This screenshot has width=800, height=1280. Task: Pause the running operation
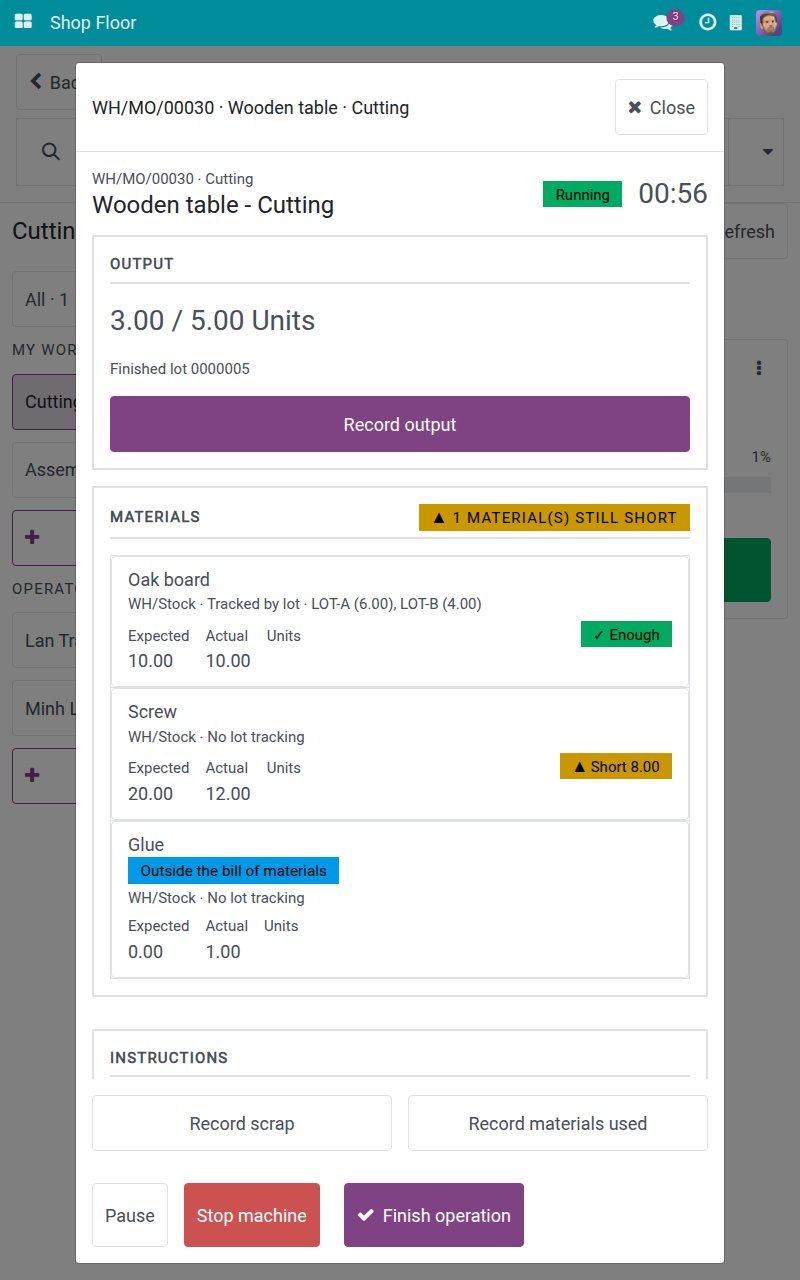[x=130, y=1215]
